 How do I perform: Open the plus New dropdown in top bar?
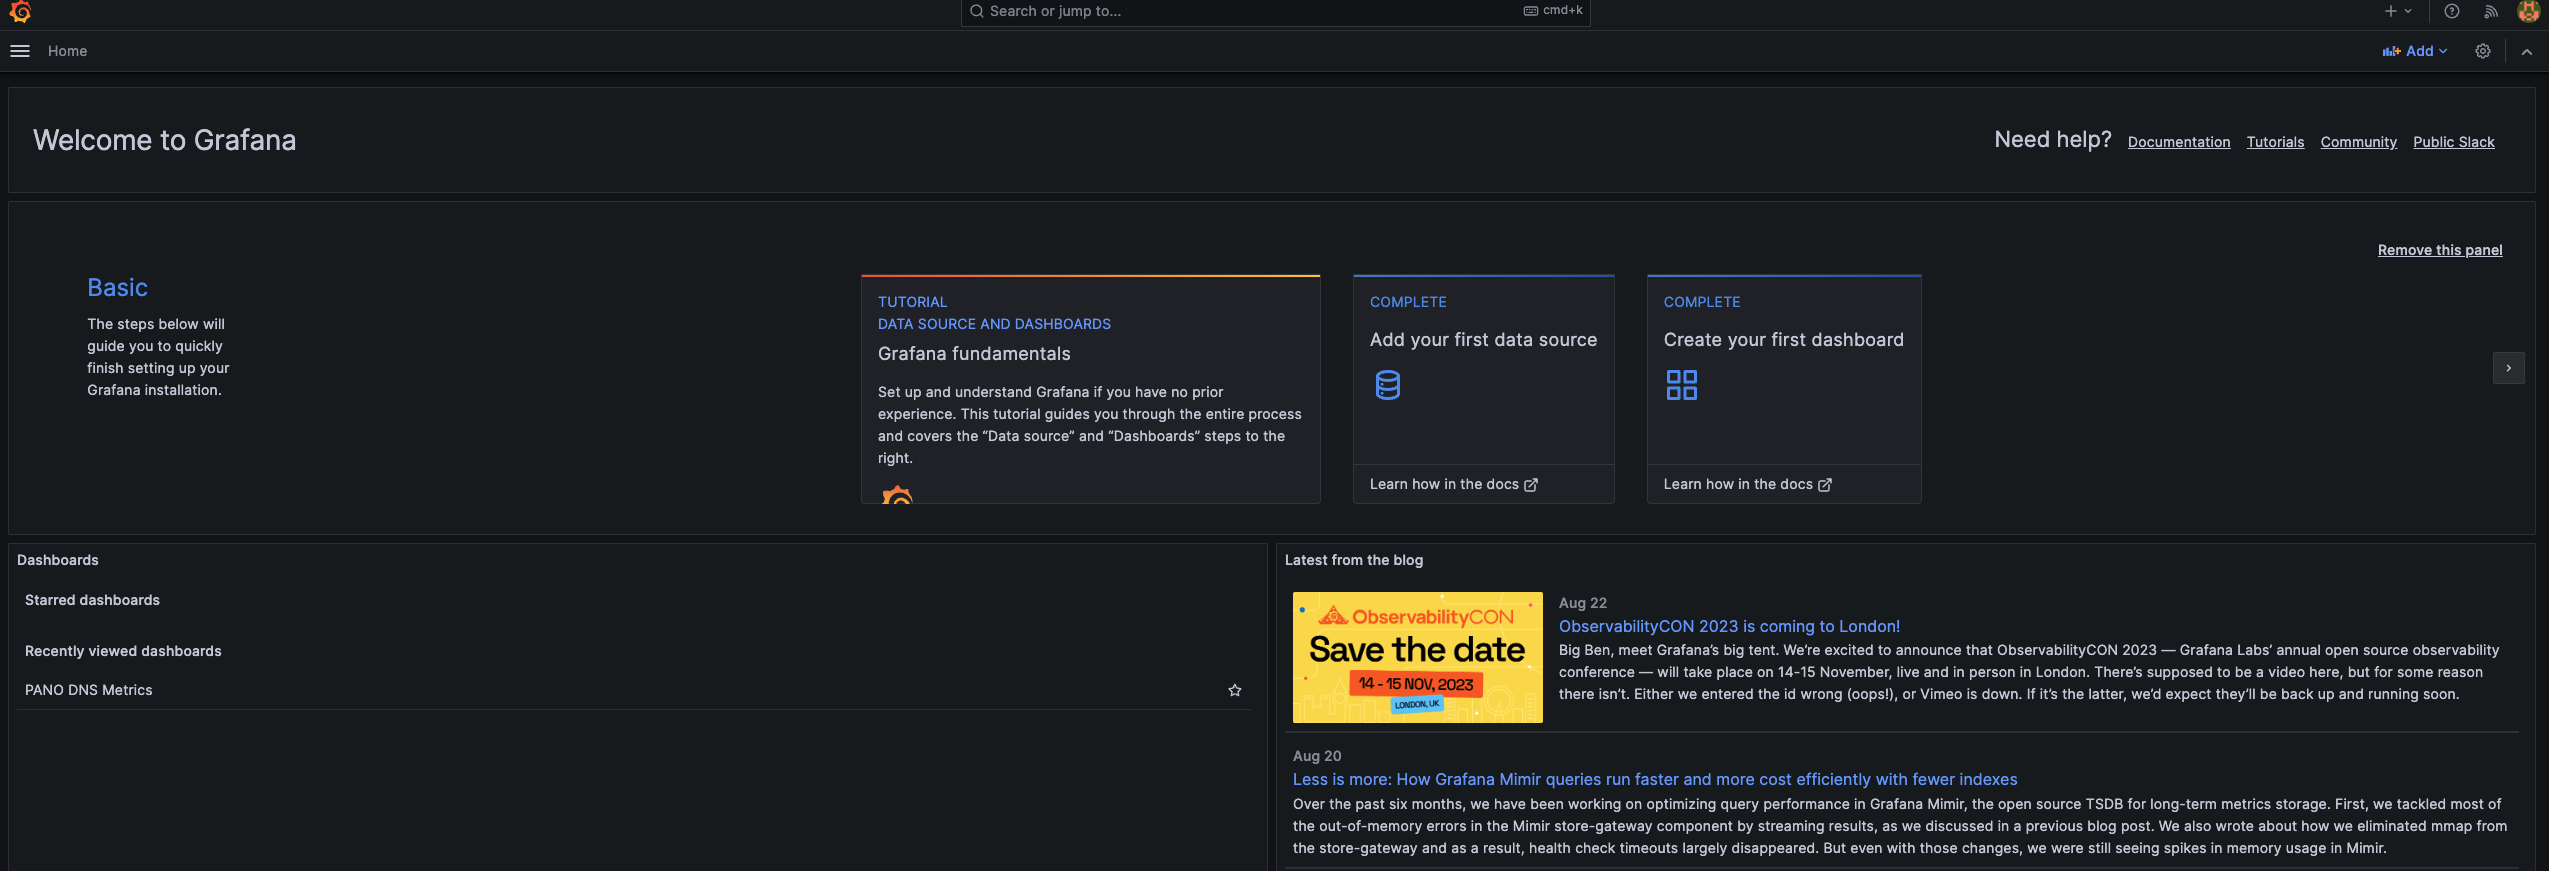click(2398, 11)
